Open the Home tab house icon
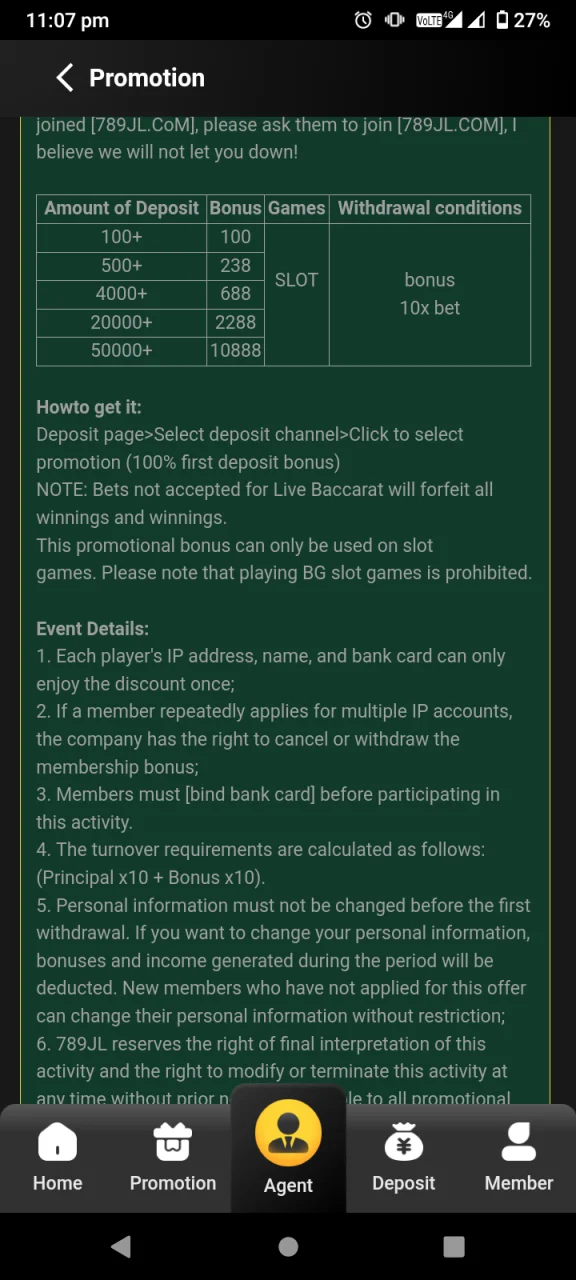The height and width of the screenshot is (1280, 576). click(57, 1141)
